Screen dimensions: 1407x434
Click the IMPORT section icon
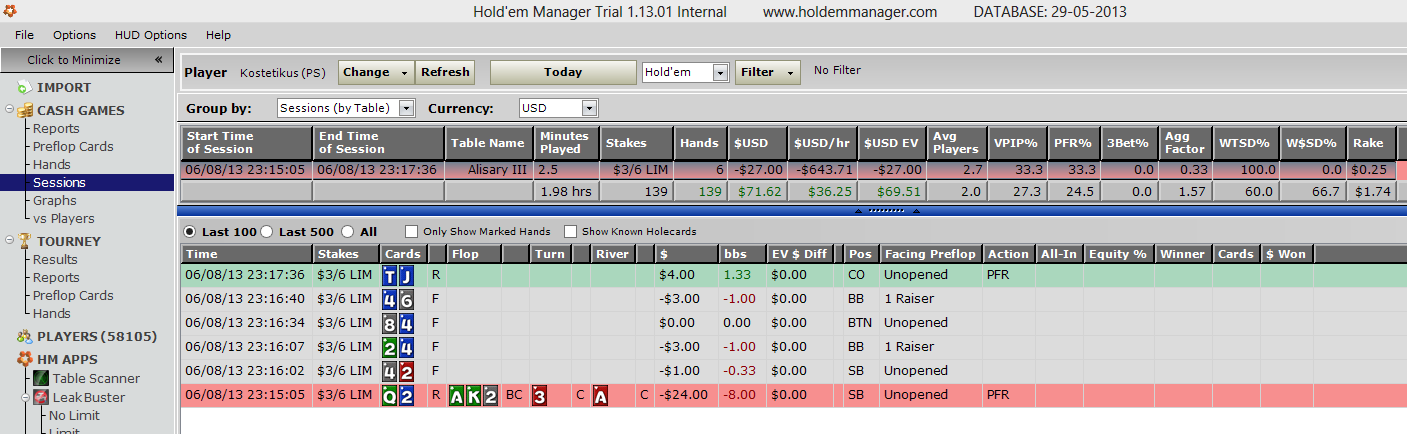point(24,88)
